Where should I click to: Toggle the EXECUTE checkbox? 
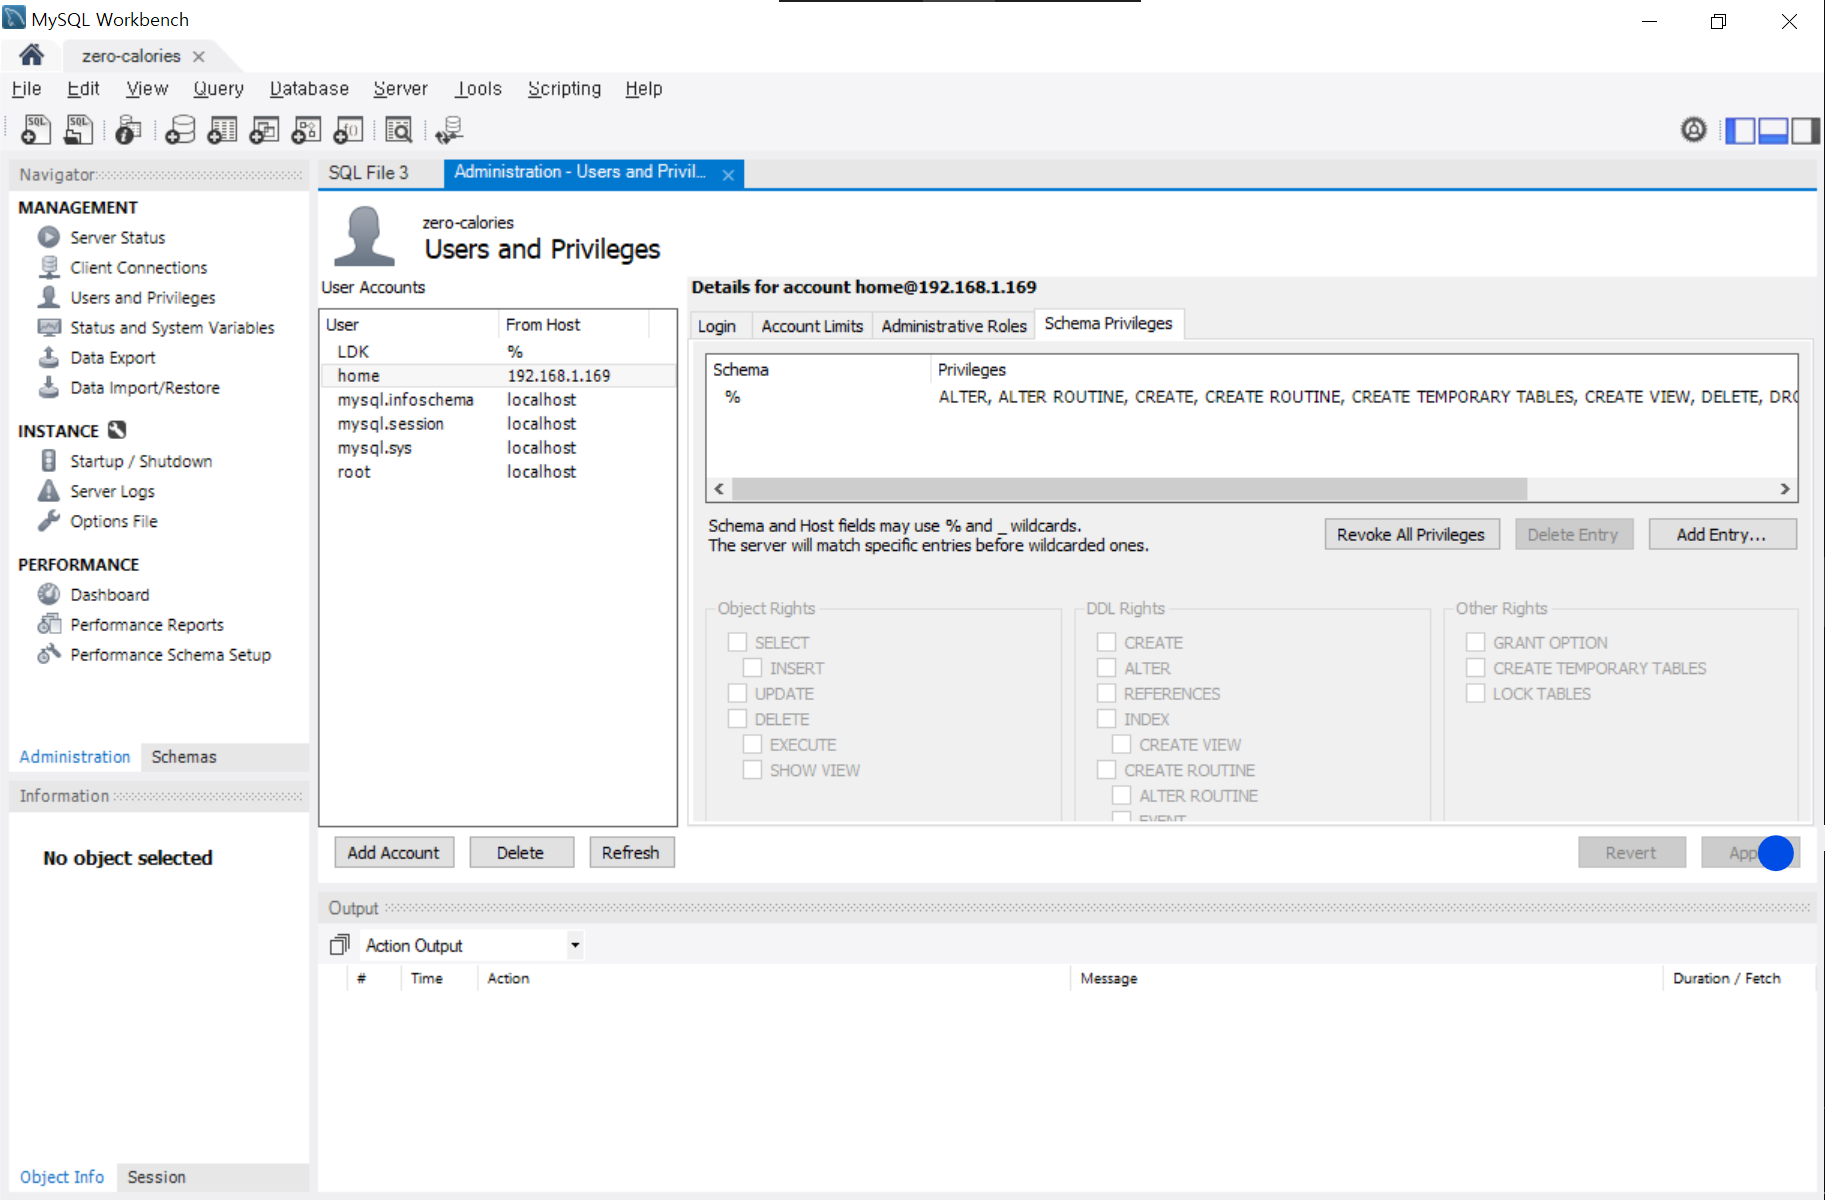click(x=753, y=744)
